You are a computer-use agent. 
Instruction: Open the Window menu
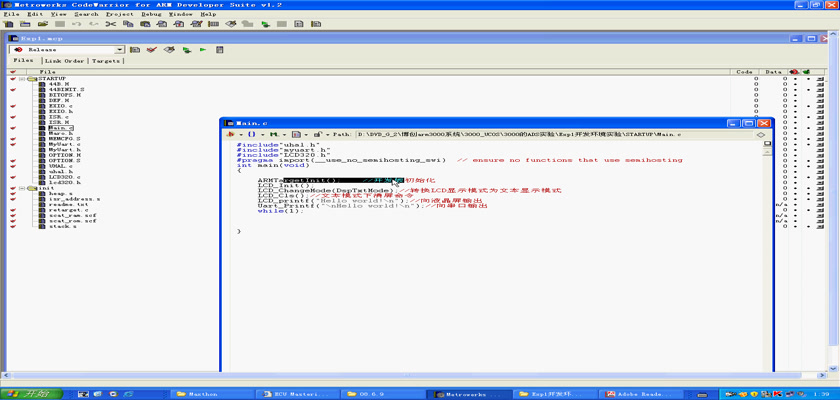[181, 14]
